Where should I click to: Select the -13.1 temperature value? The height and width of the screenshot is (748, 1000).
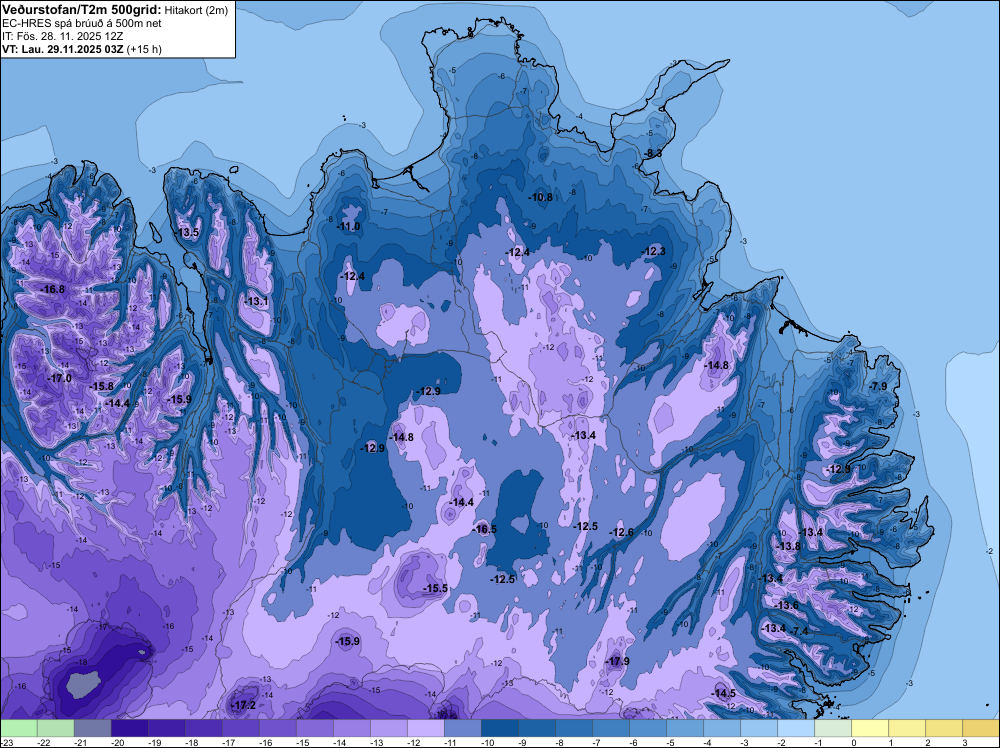tap(257, 302)
